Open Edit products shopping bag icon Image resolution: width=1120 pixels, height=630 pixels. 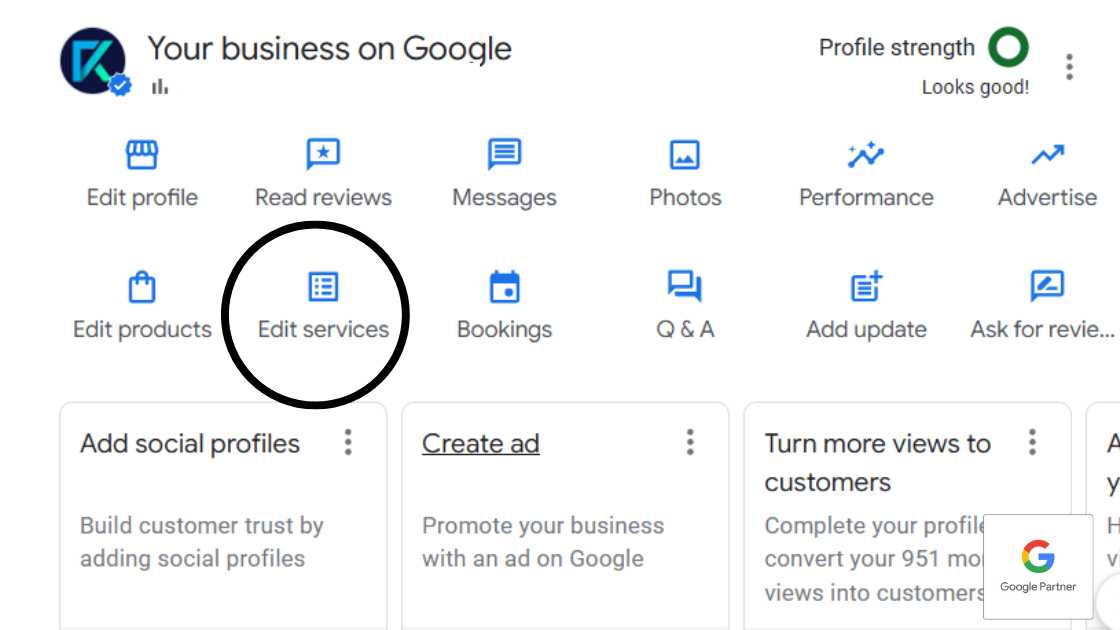142,288
